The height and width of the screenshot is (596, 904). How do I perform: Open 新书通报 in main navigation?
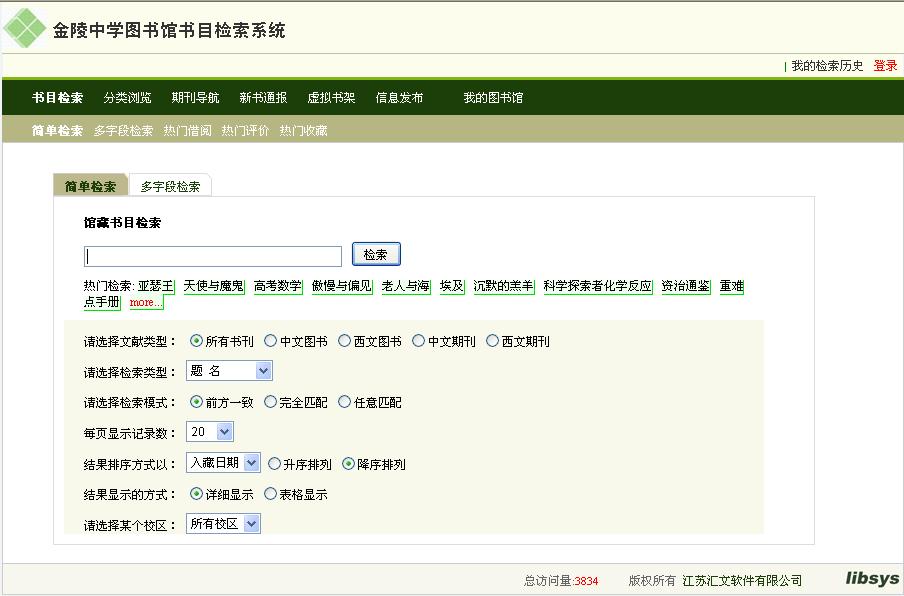coord(263,97)
